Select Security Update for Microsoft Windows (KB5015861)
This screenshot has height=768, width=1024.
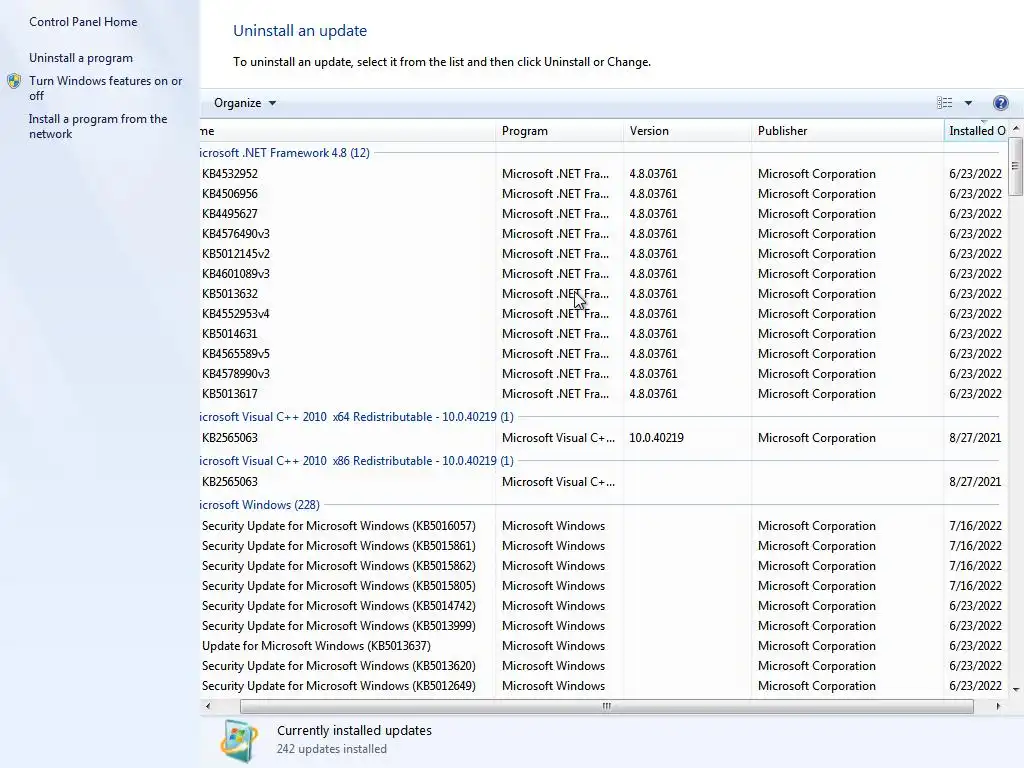pos(604,546)
